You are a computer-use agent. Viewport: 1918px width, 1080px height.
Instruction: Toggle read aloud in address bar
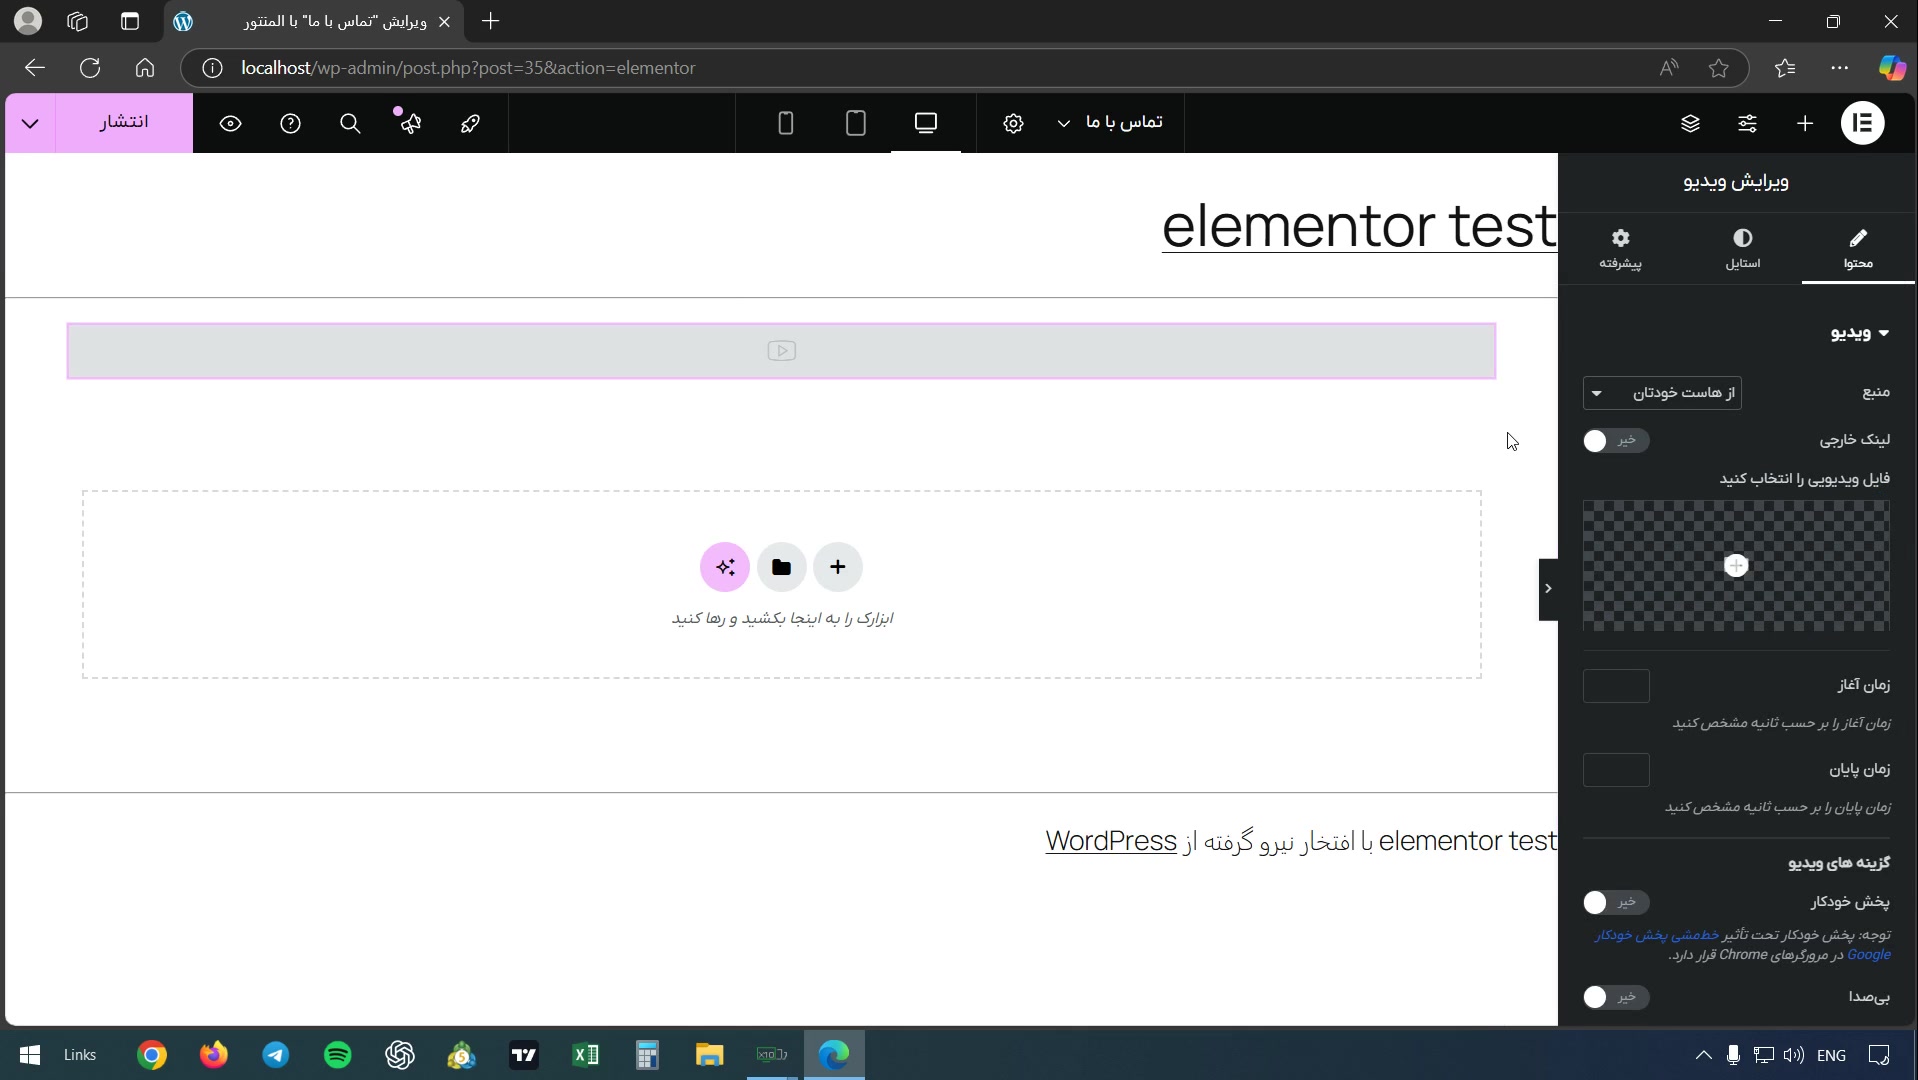[x=1669, y=68]
